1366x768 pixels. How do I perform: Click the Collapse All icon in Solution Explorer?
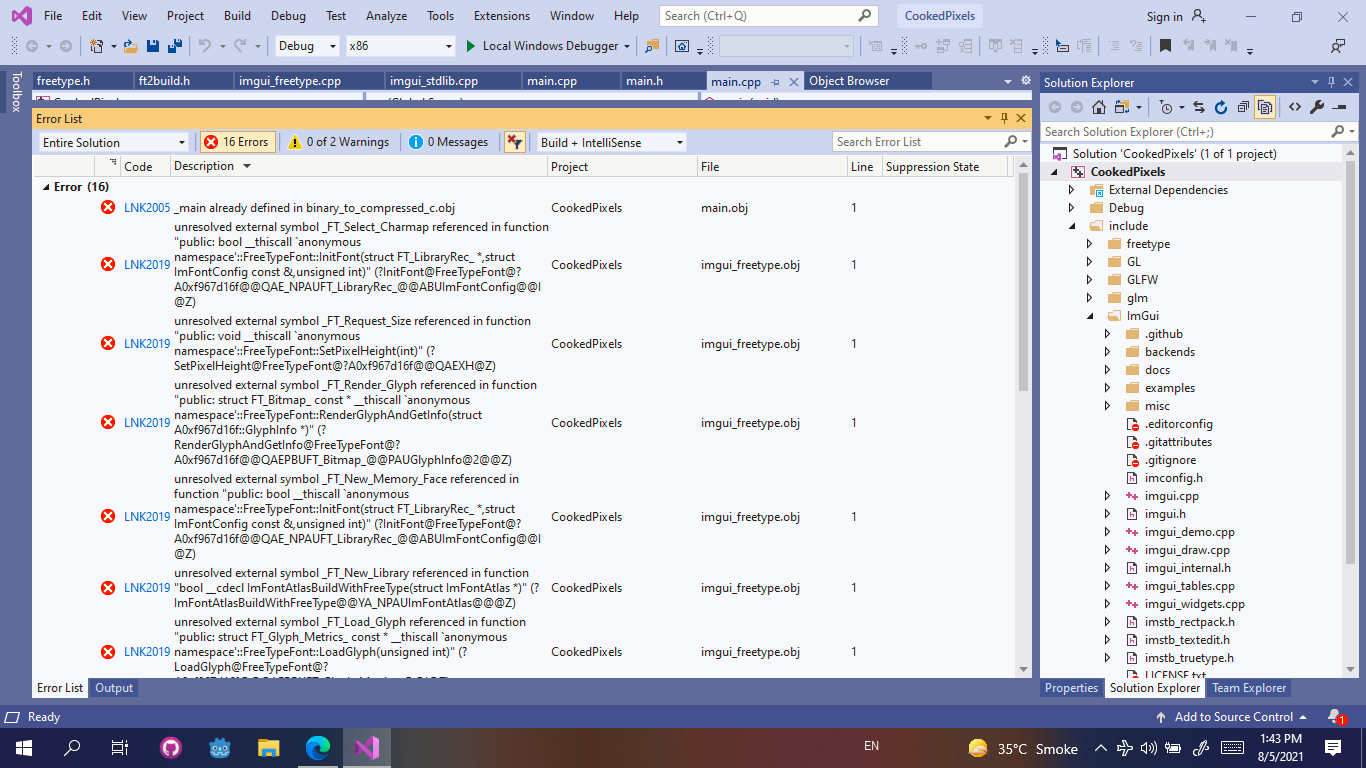click(x=1243, y=107)
